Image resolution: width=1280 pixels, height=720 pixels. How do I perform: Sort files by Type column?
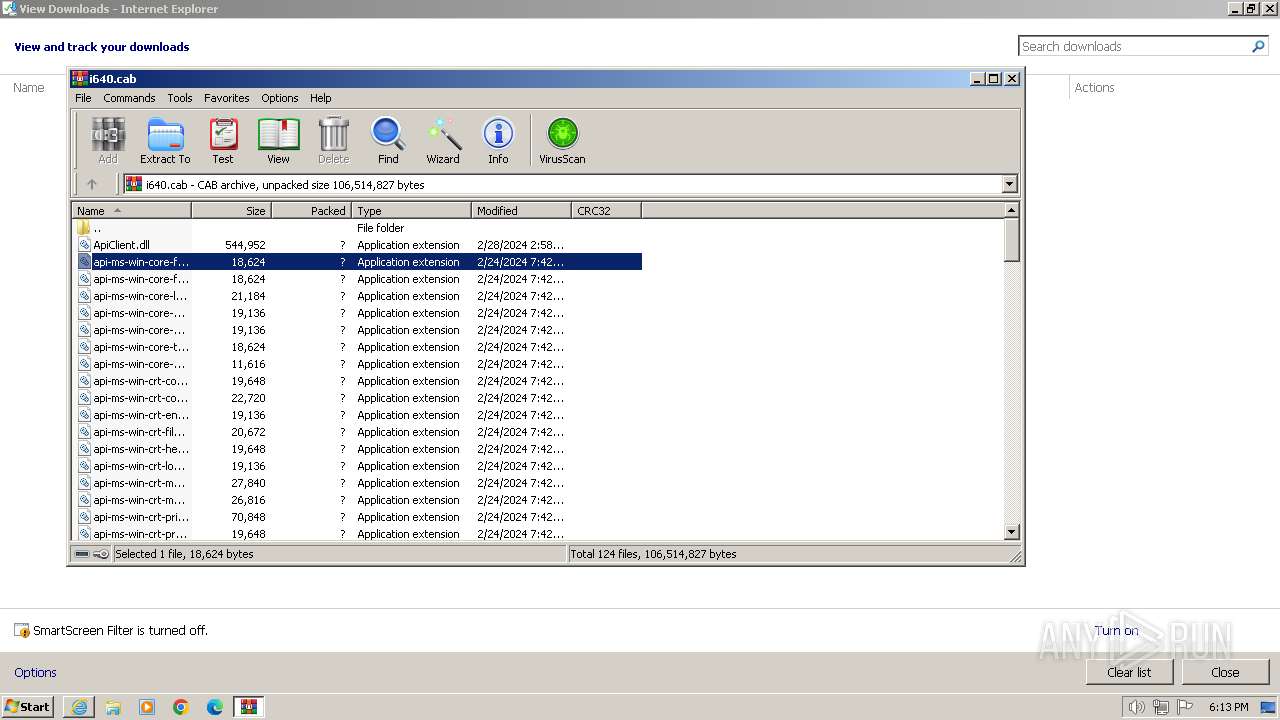[412, 211]
